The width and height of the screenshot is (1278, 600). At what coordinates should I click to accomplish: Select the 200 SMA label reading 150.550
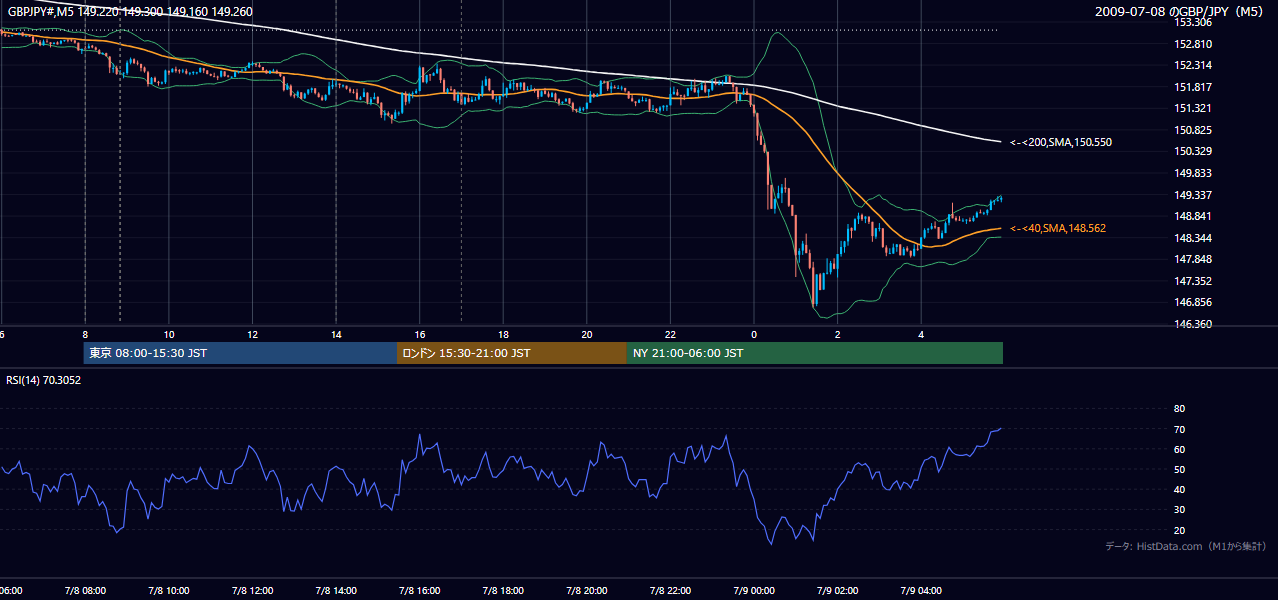[1060, 142]
